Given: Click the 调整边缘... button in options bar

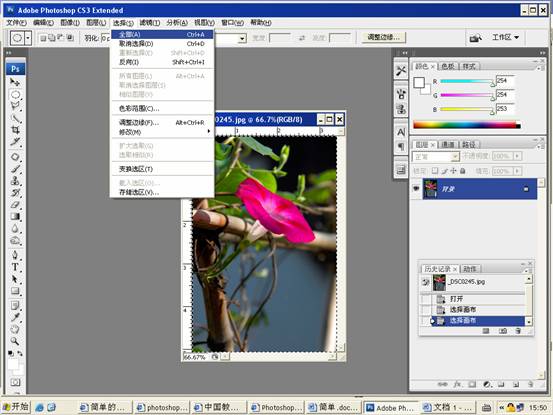Looking at the screenshot, I should (383, 37).
